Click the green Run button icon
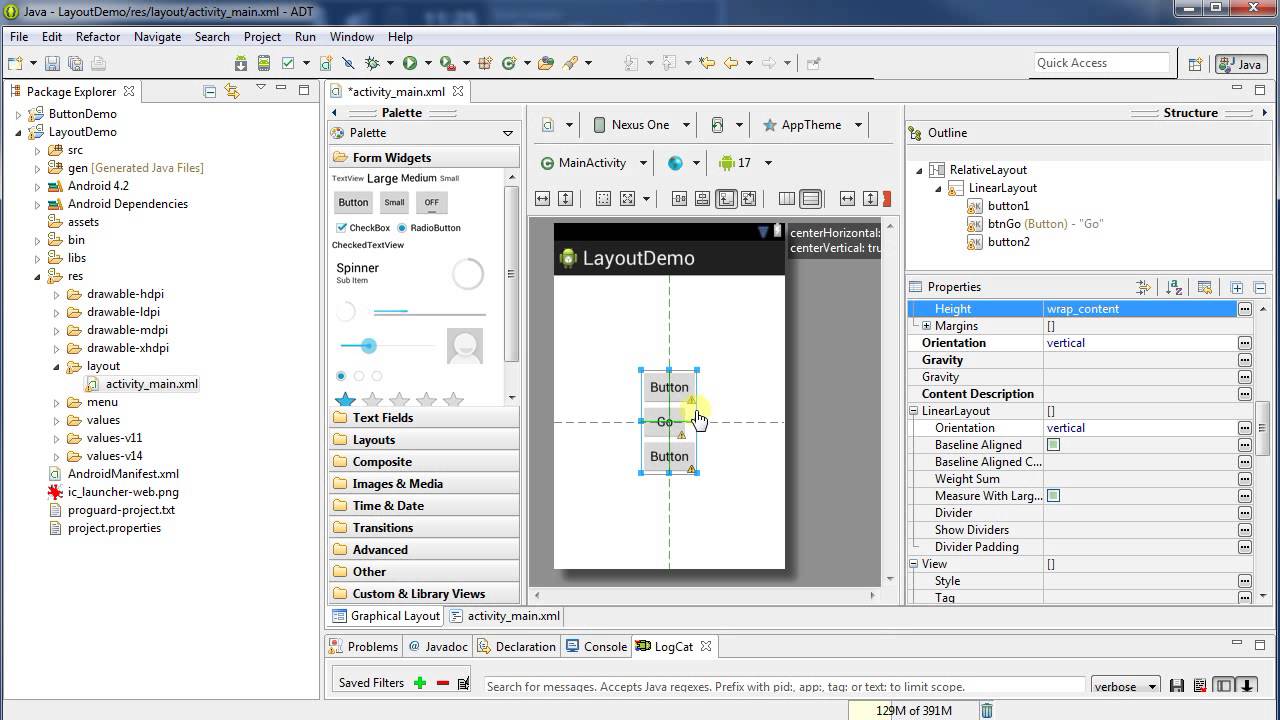1280x720 pixels. 410,63
